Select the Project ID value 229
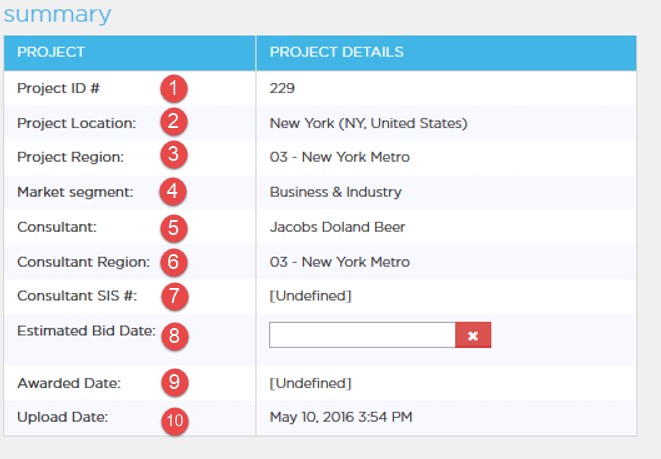Screen dimensions: 661x459 [x=282, y=88]
